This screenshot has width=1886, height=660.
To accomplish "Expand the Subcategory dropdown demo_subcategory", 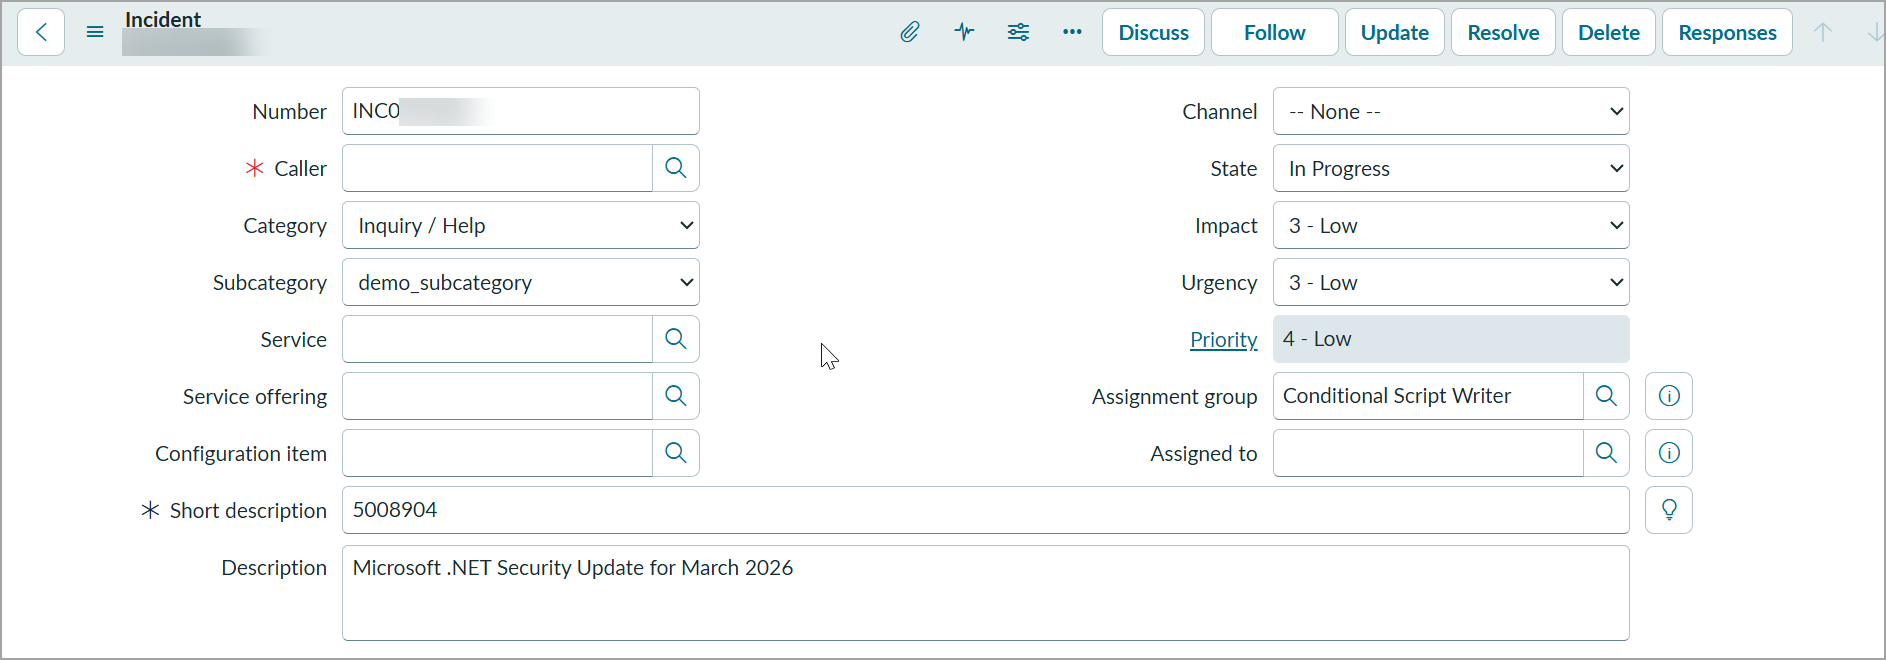I will coord(521,282).
